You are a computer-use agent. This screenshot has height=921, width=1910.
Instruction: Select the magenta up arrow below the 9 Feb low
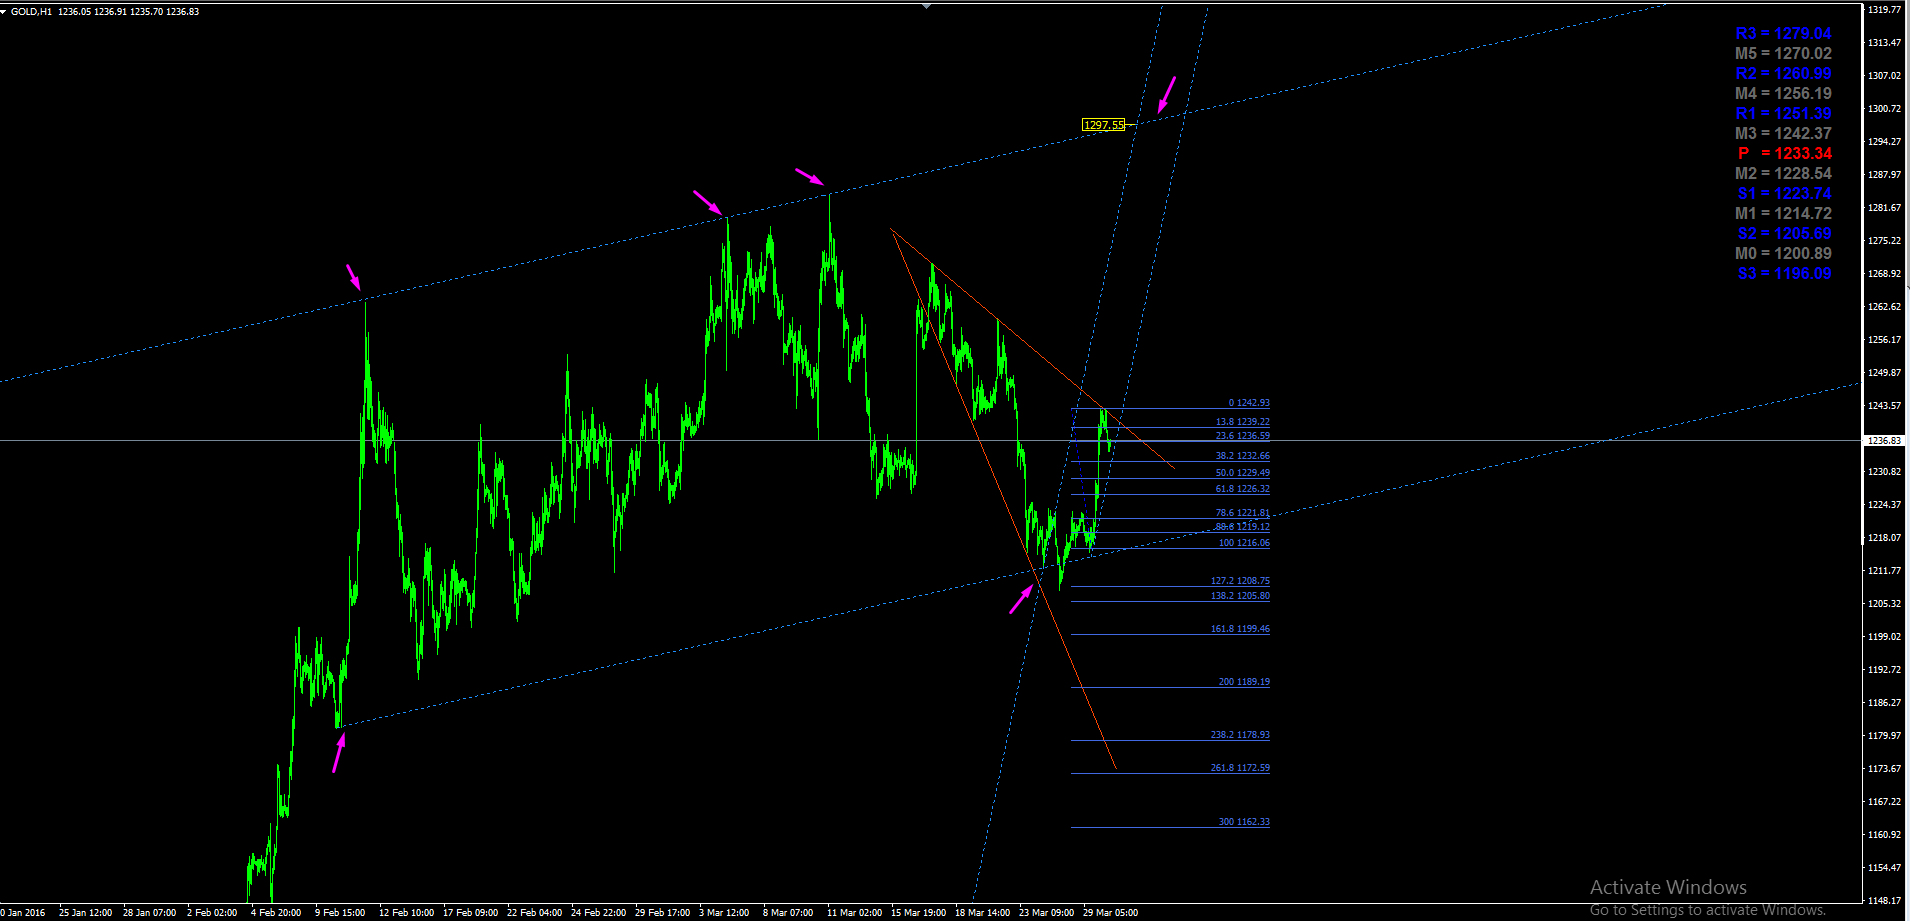(339, 753)
